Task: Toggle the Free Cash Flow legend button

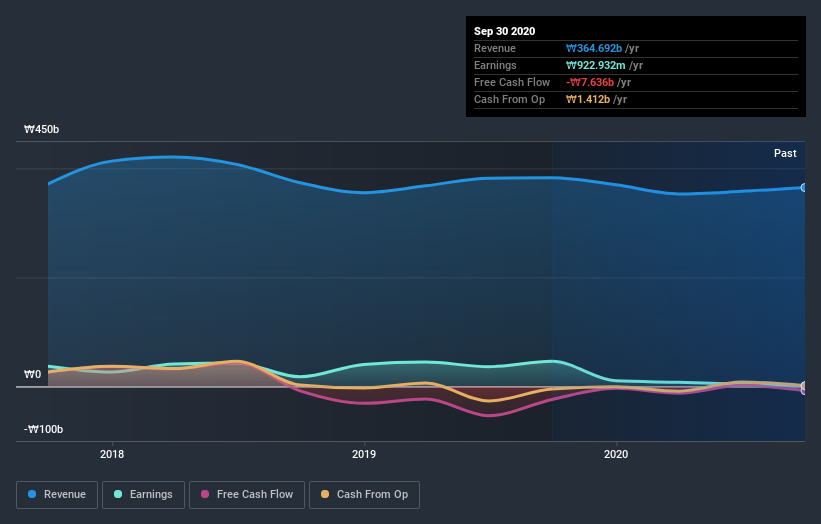Action: click(247, 495)
